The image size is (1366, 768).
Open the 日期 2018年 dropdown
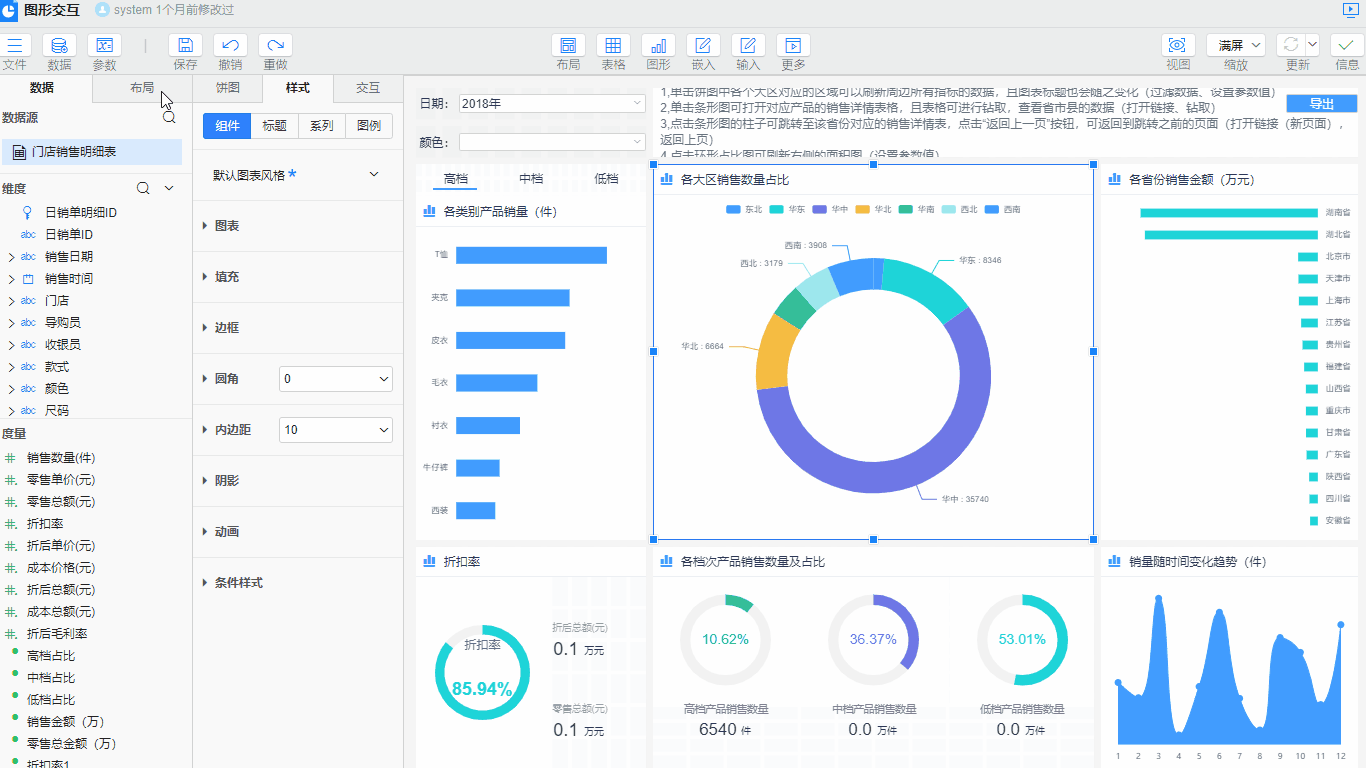point(552,103)
